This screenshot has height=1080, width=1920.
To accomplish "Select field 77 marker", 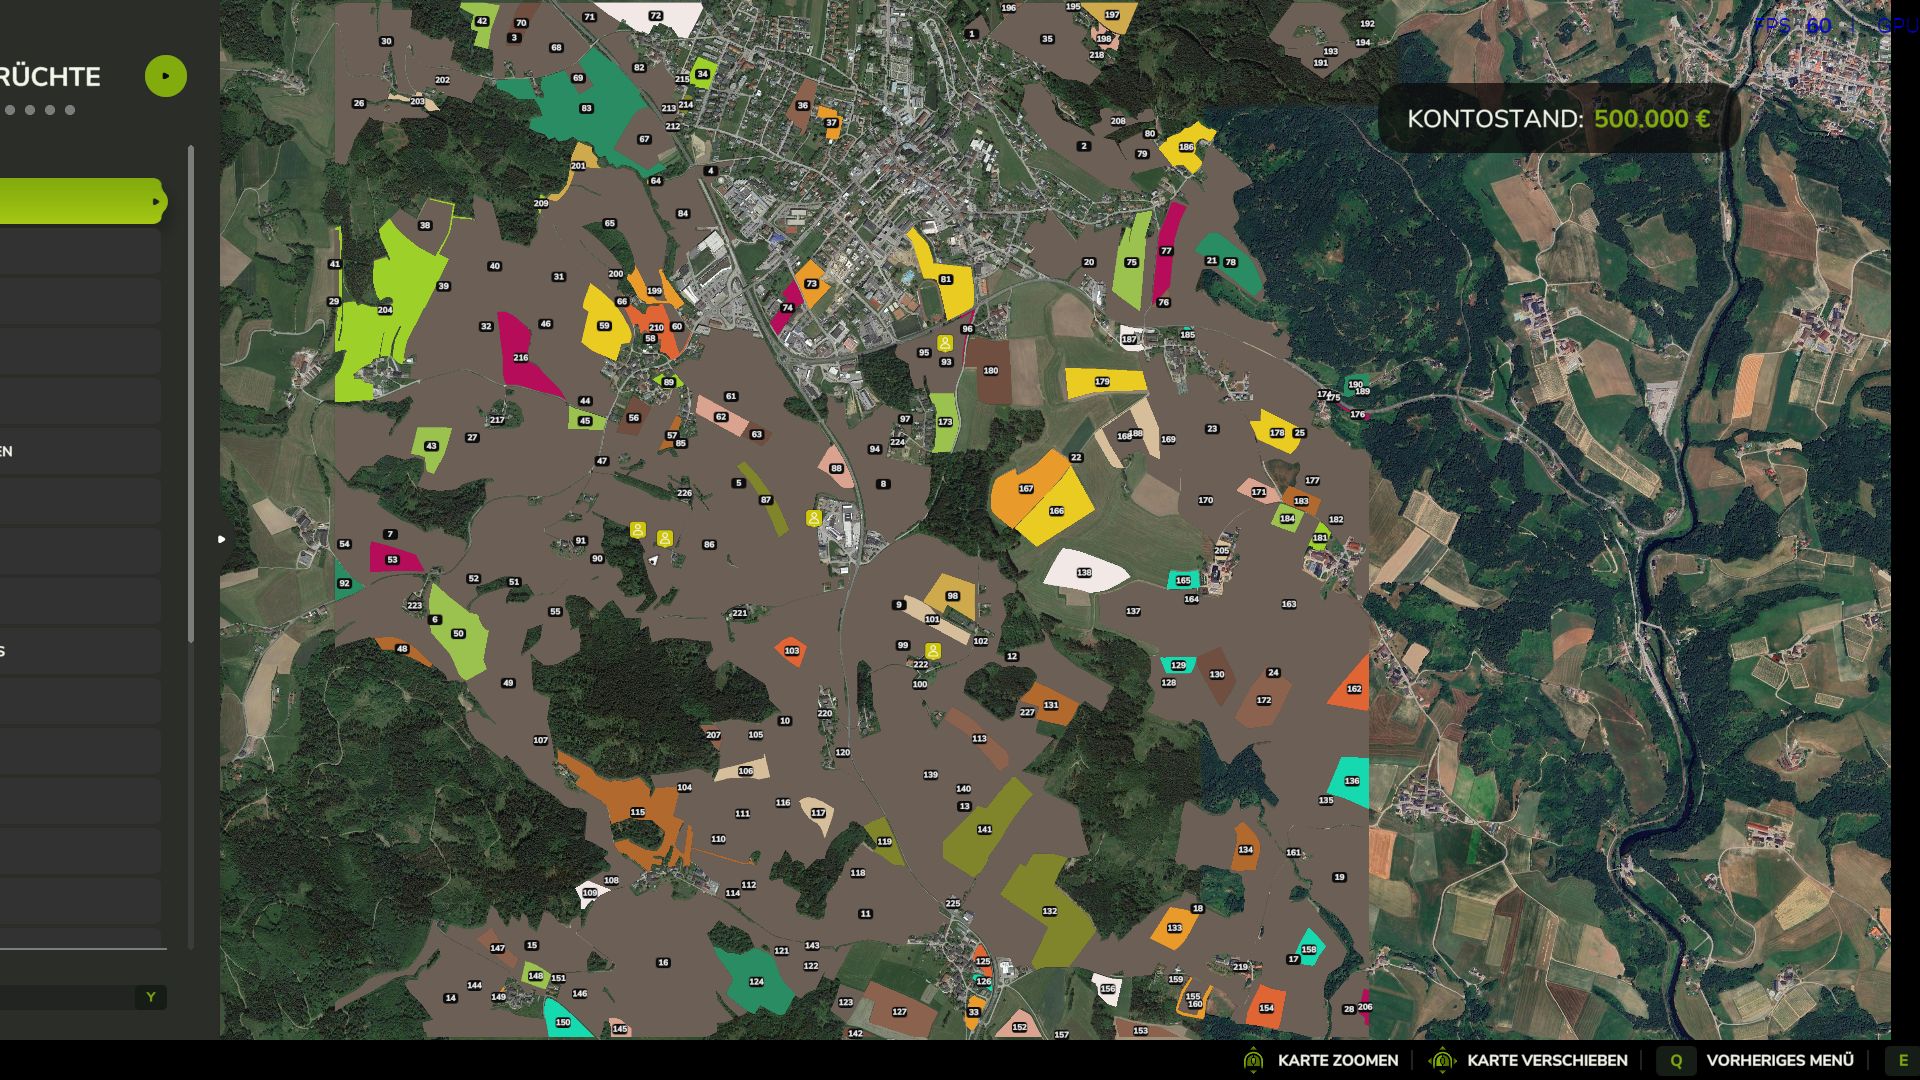I will 1166,251.
